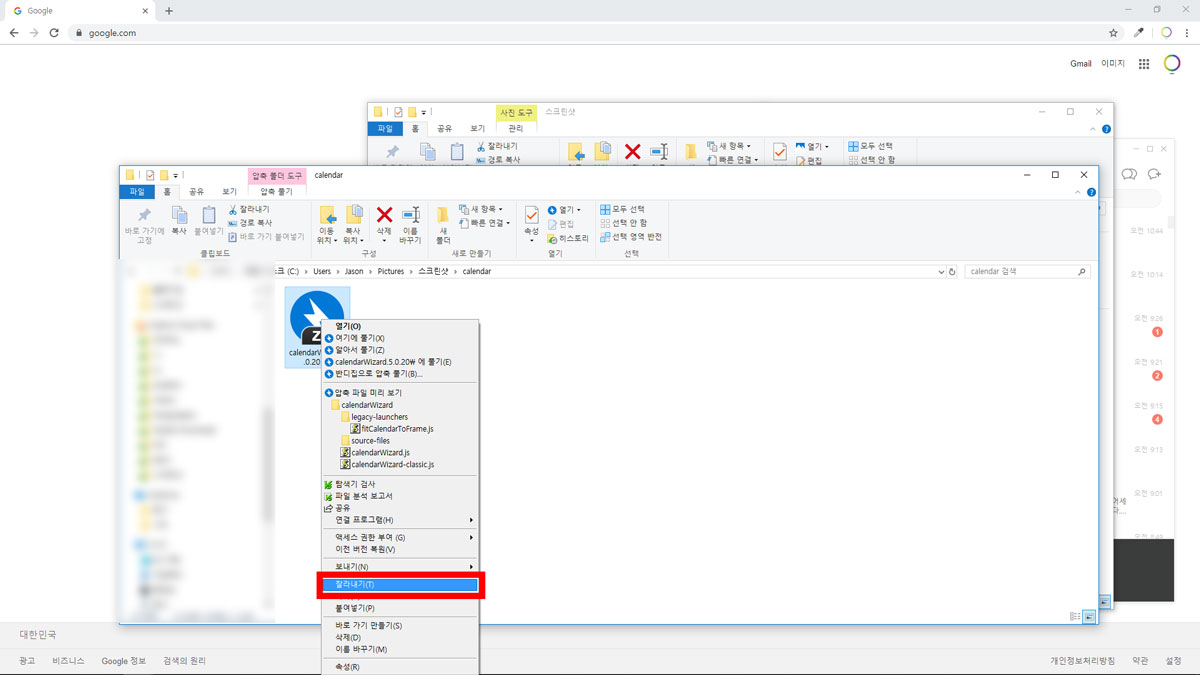Image resolution: width=1200 pixels, height=675 pixels.
Task: Click Chrome back navigation arrow
Action: (x=14, y=33)
